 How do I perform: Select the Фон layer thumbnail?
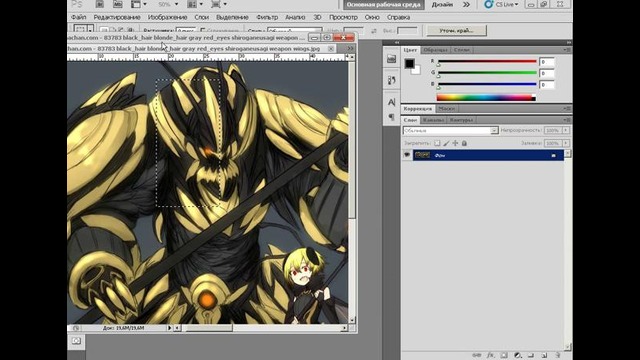click(x=422, y=155)
